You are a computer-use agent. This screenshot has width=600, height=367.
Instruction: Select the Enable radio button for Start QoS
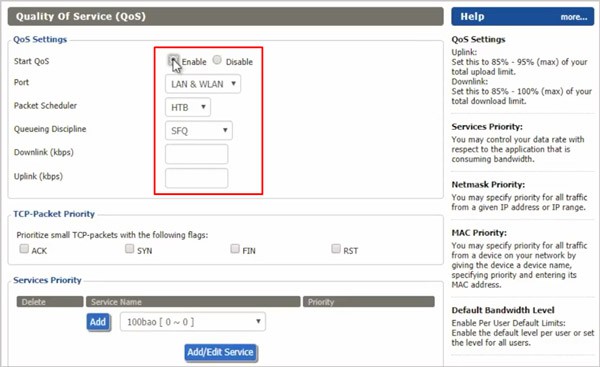(173, 60)
